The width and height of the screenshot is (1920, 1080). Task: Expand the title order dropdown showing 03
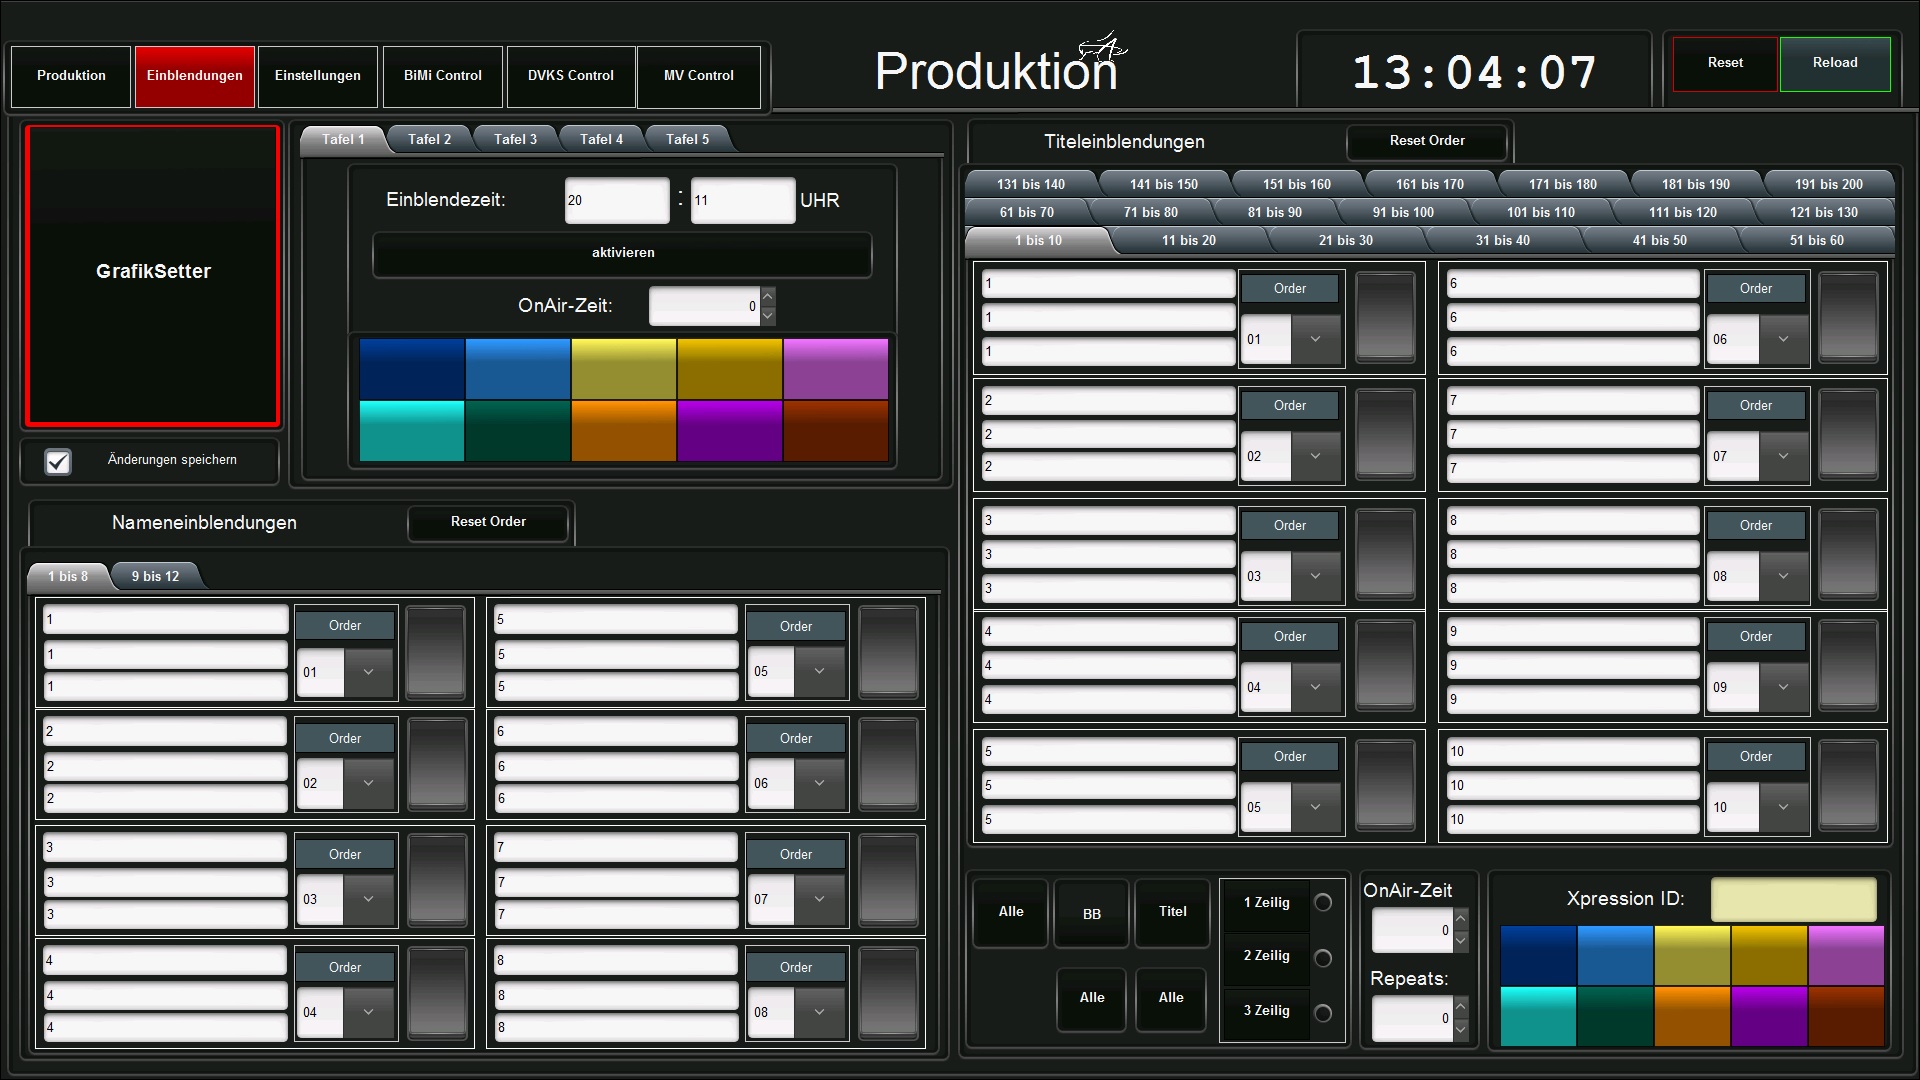pyautogui.click(x=1315, y=576)
